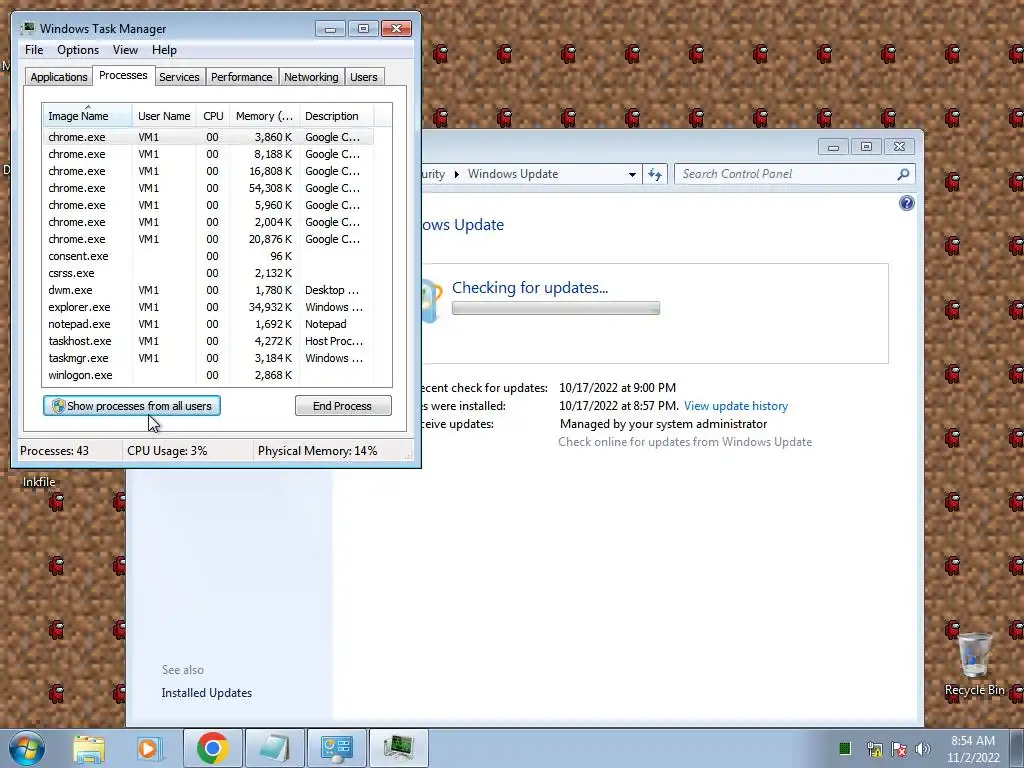This screenshot has width=1024, height=768.
Task: Sort processes by User Name column
Action: (164, 116)
